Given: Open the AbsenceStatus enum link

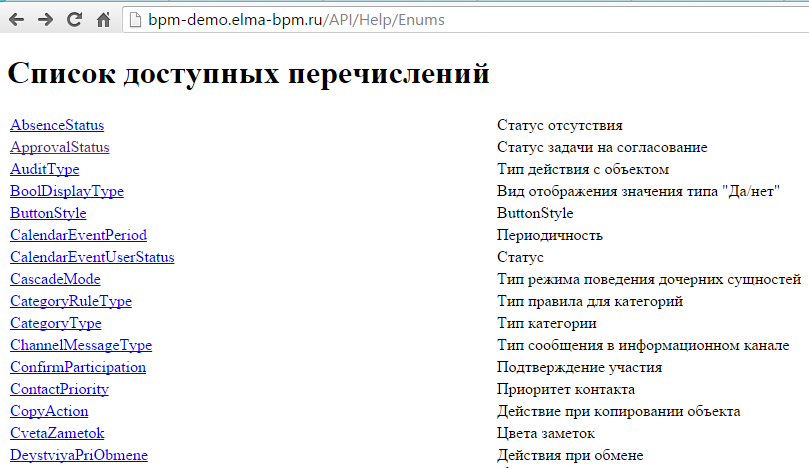Looking at the screenshot, I should (57, 125).
